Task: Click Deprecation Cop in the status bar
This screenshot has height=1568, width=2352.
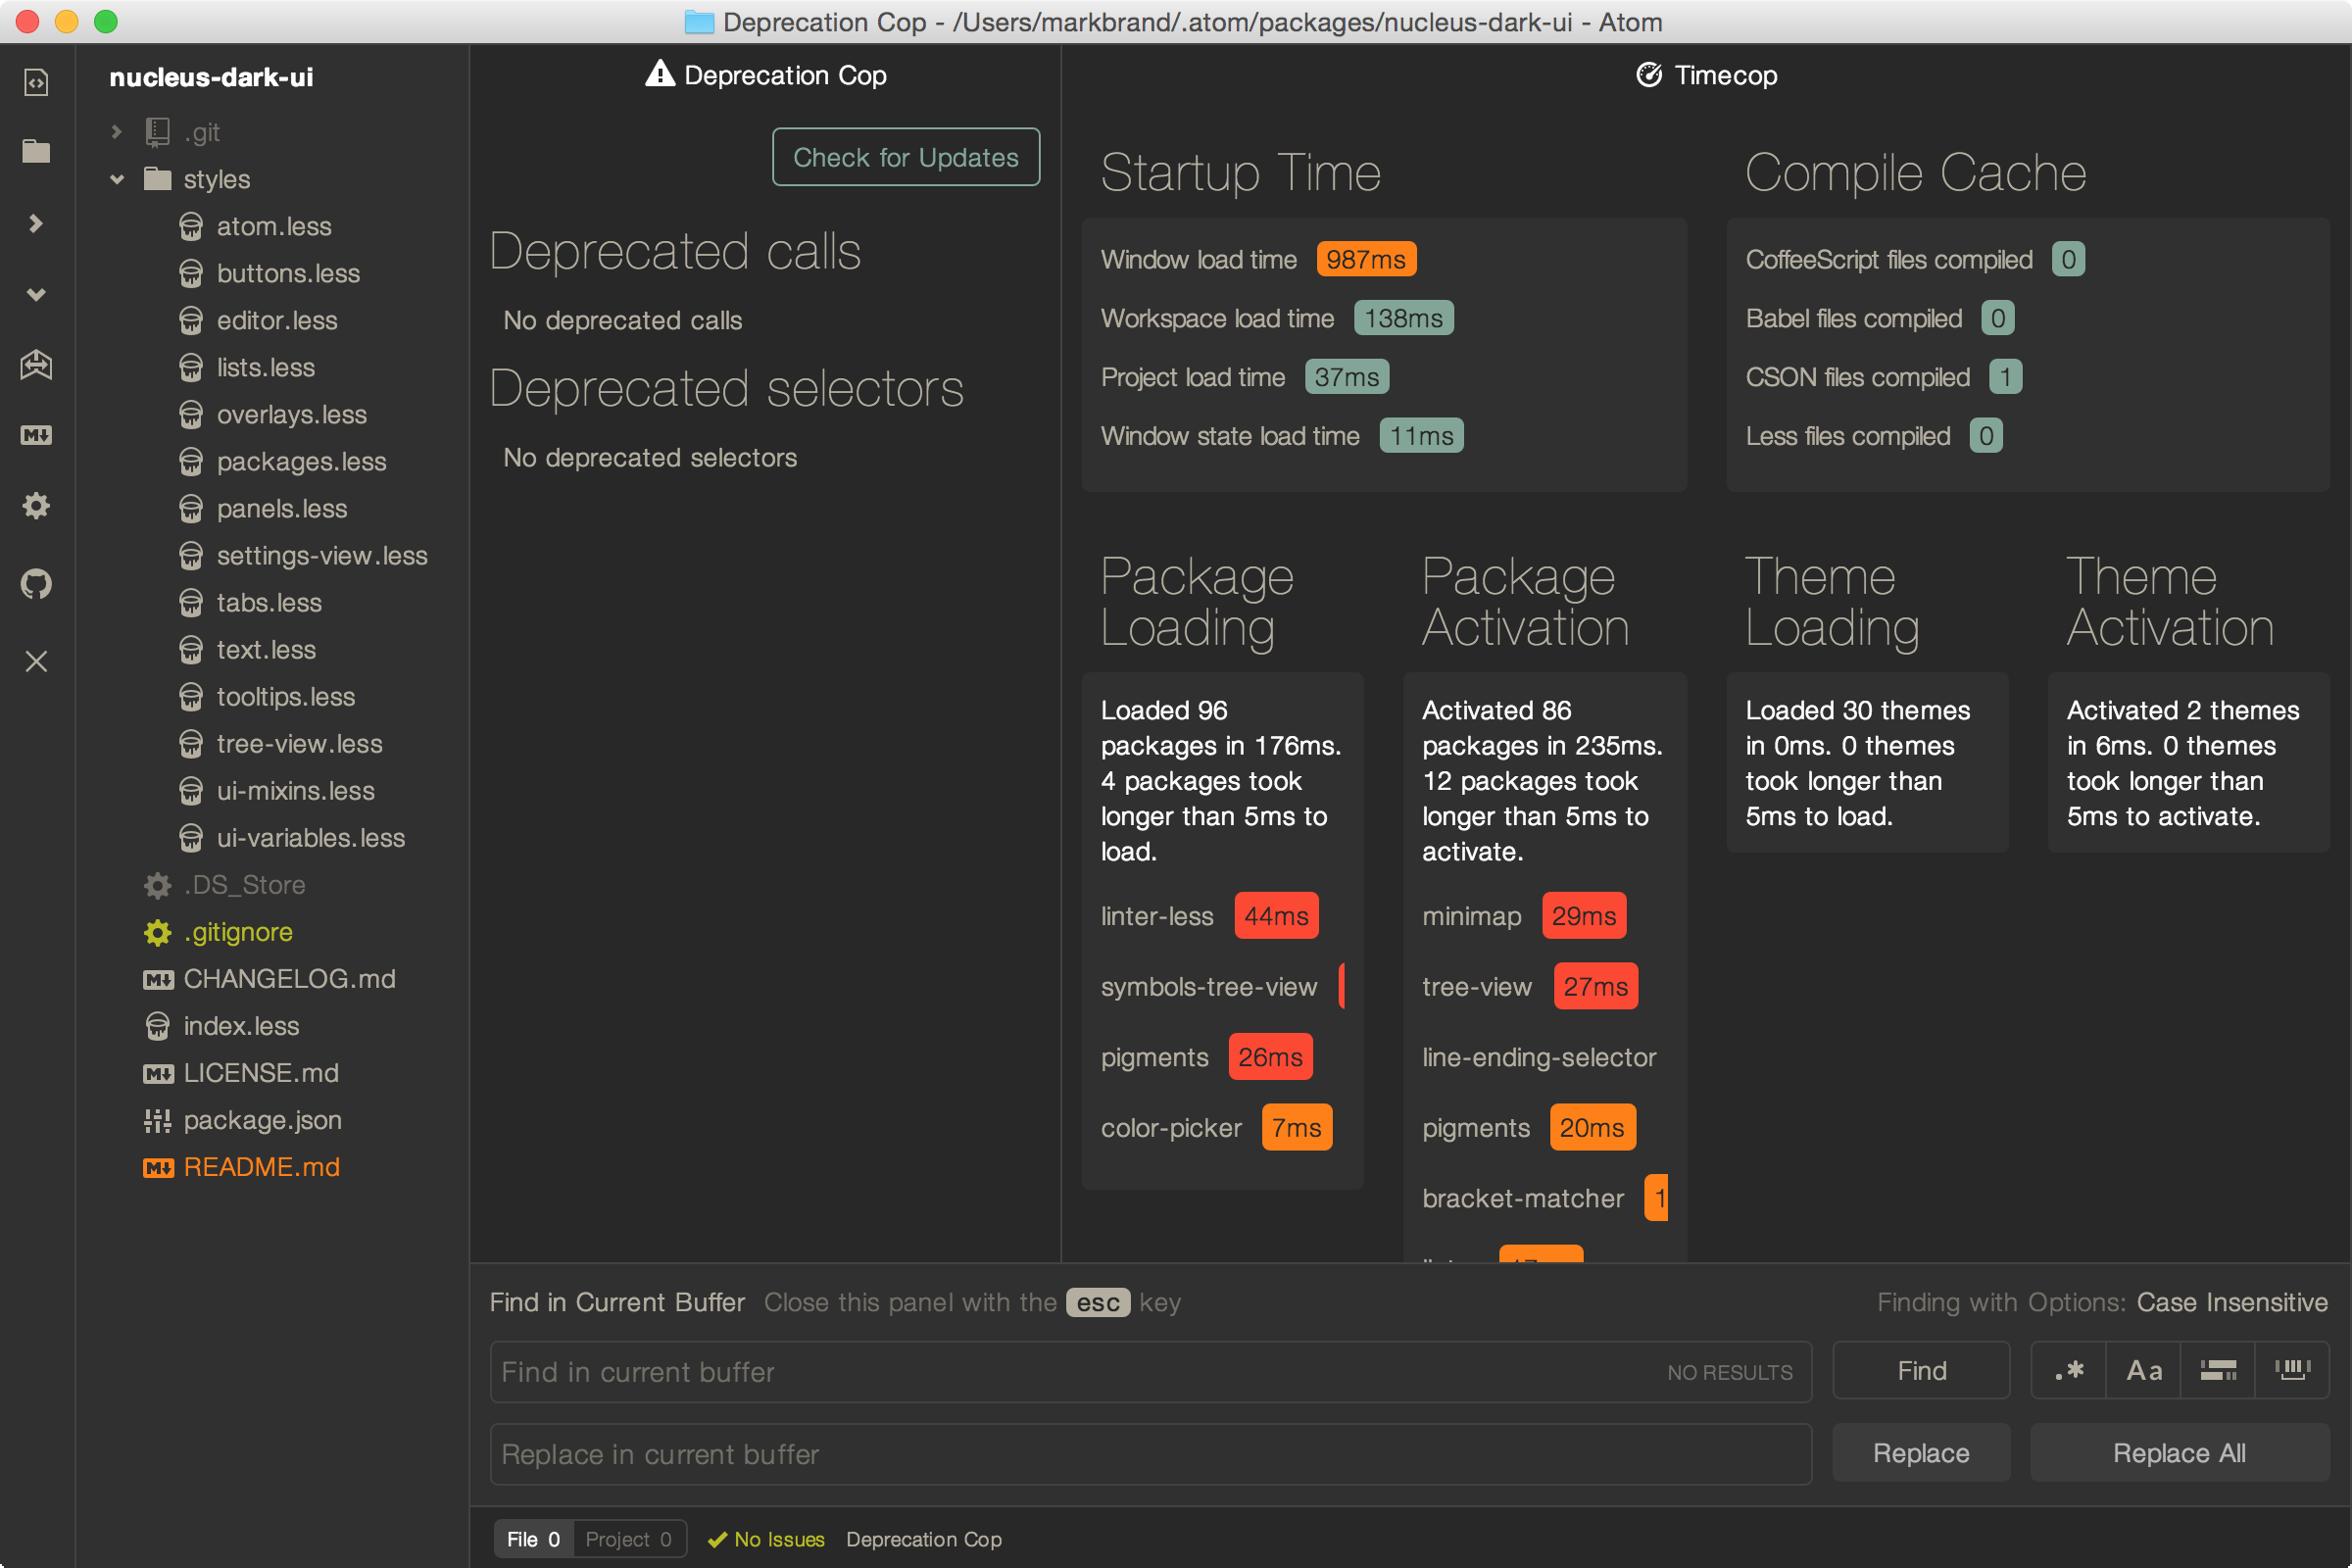Action: click(924, 1539)
